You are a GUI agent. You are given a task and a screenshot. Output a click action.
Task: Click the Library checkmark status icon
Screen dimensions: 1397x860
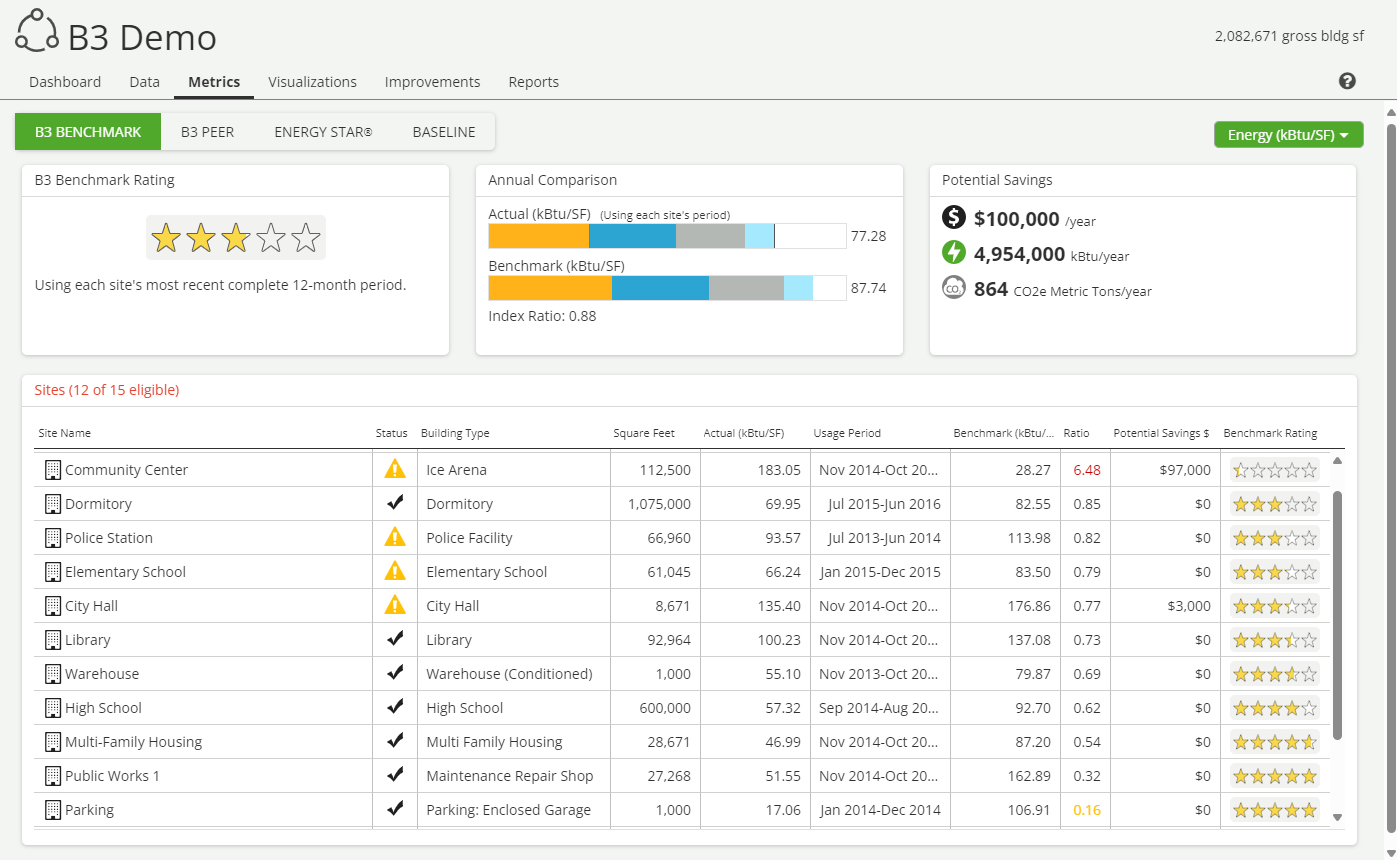point(395,639)
